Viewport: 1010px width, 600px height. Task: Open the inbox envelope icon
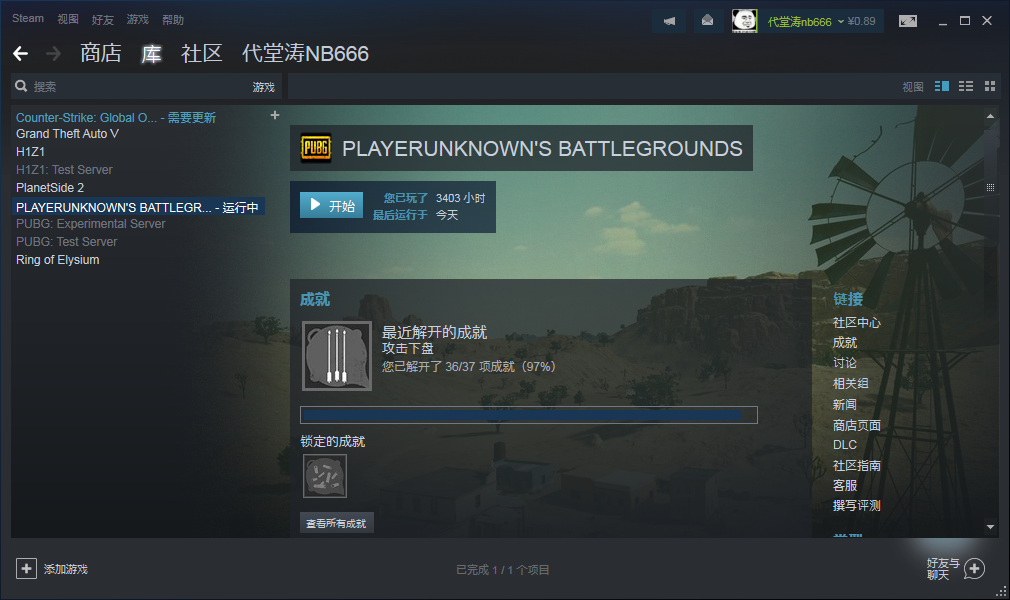[707, 21]
